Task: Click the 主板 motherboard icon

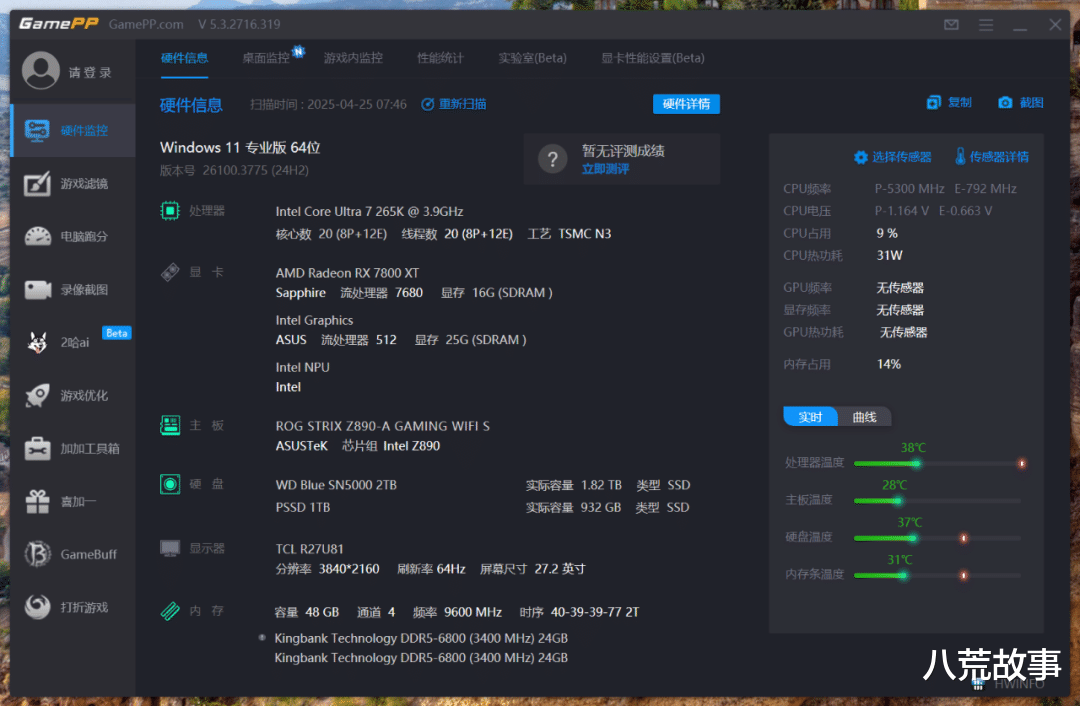Action: pos(169,425)
